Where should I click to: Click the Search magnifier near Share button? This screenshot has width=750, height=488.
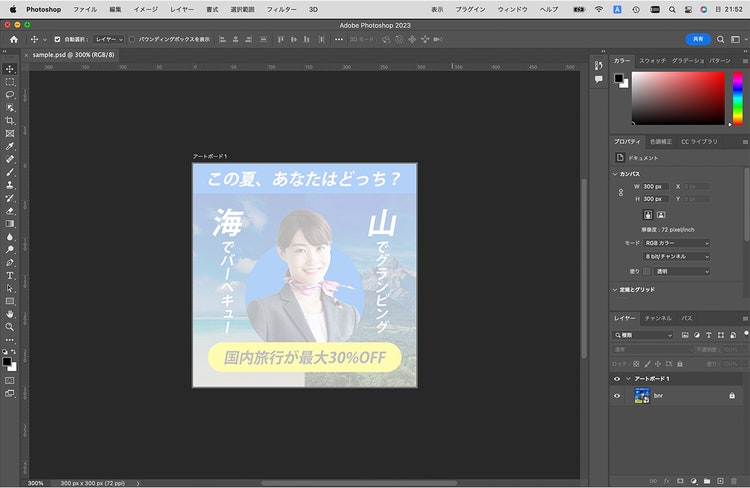720,39
